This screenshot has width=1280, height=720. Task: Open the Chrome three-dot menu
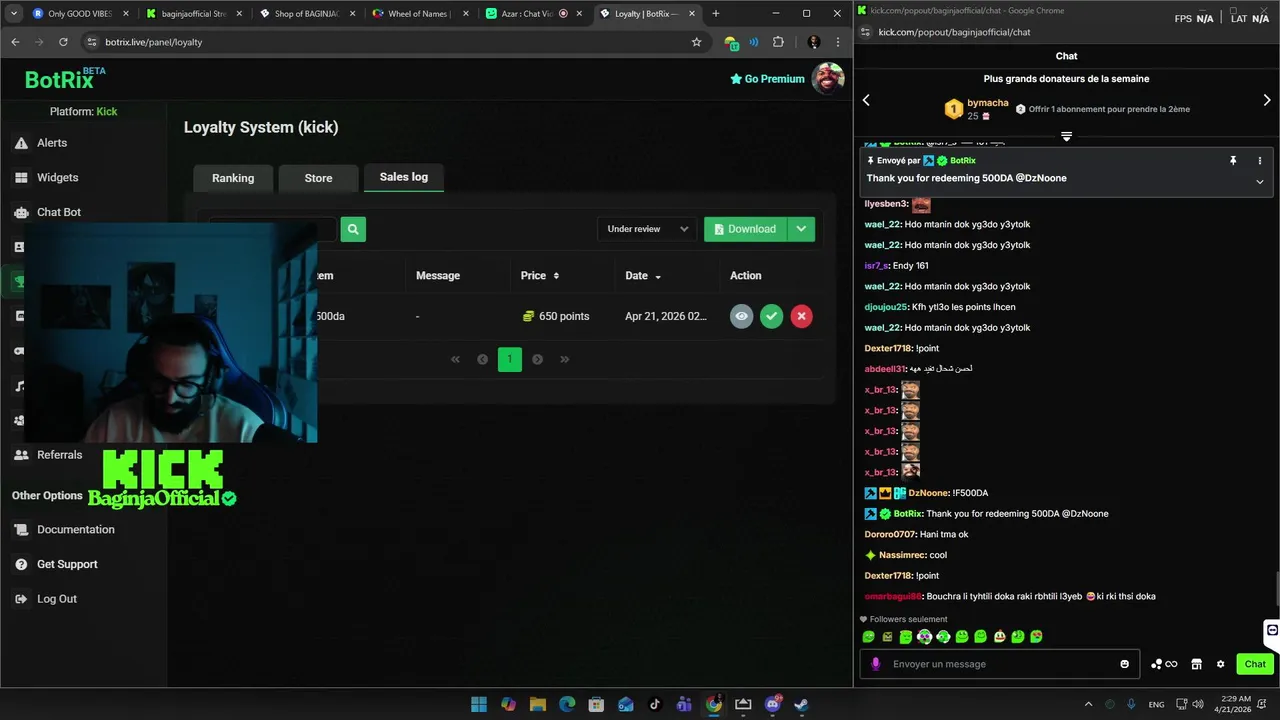click(x=837, y=42)
